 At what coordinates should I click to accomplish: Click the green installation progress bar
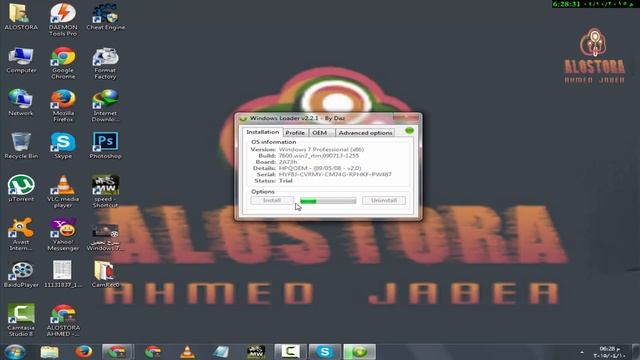point(328,201)
